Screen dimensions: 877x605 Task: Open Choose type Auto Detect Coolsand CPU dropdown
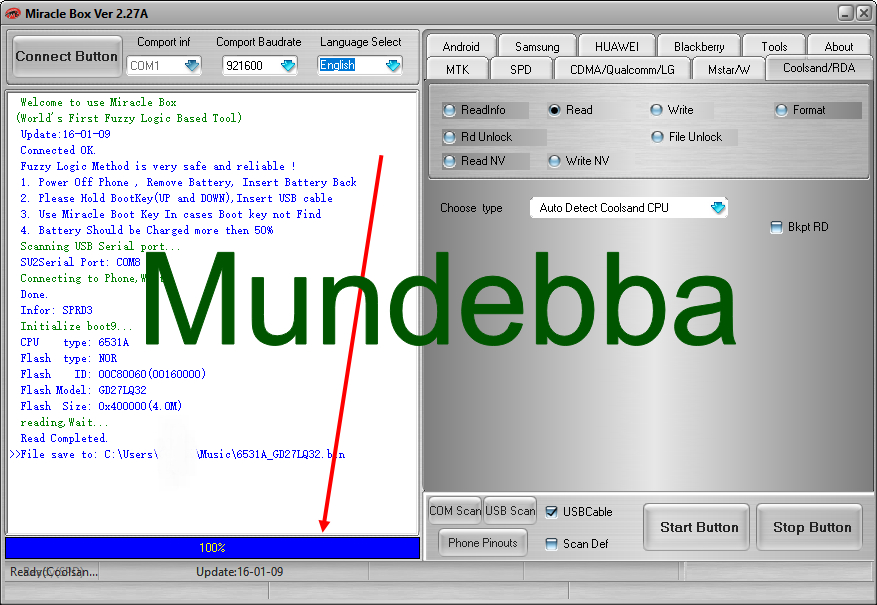[x=628, y=208]
